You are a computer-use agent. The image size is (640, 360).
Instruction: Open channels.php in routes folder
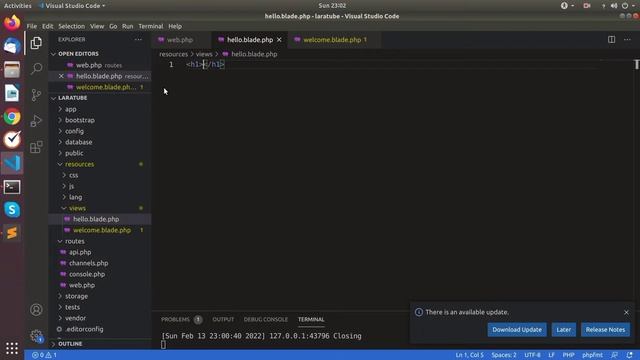click(89, 263)
